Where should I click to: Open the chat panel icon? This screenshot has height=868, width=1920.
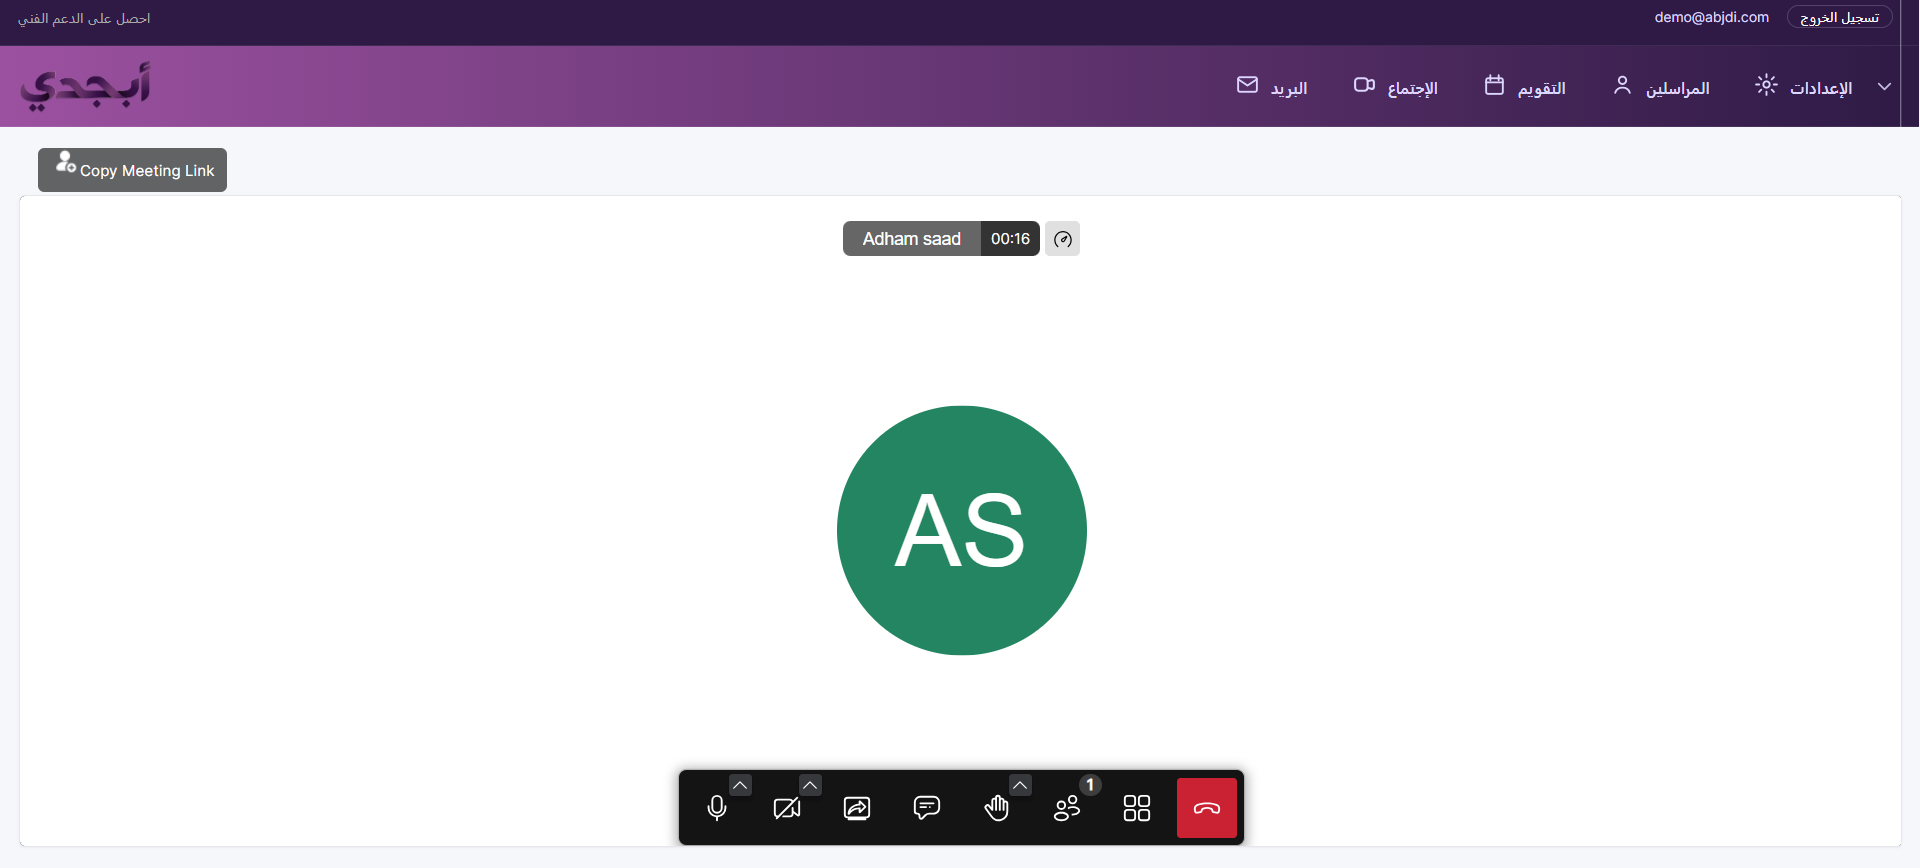(927, 808)
